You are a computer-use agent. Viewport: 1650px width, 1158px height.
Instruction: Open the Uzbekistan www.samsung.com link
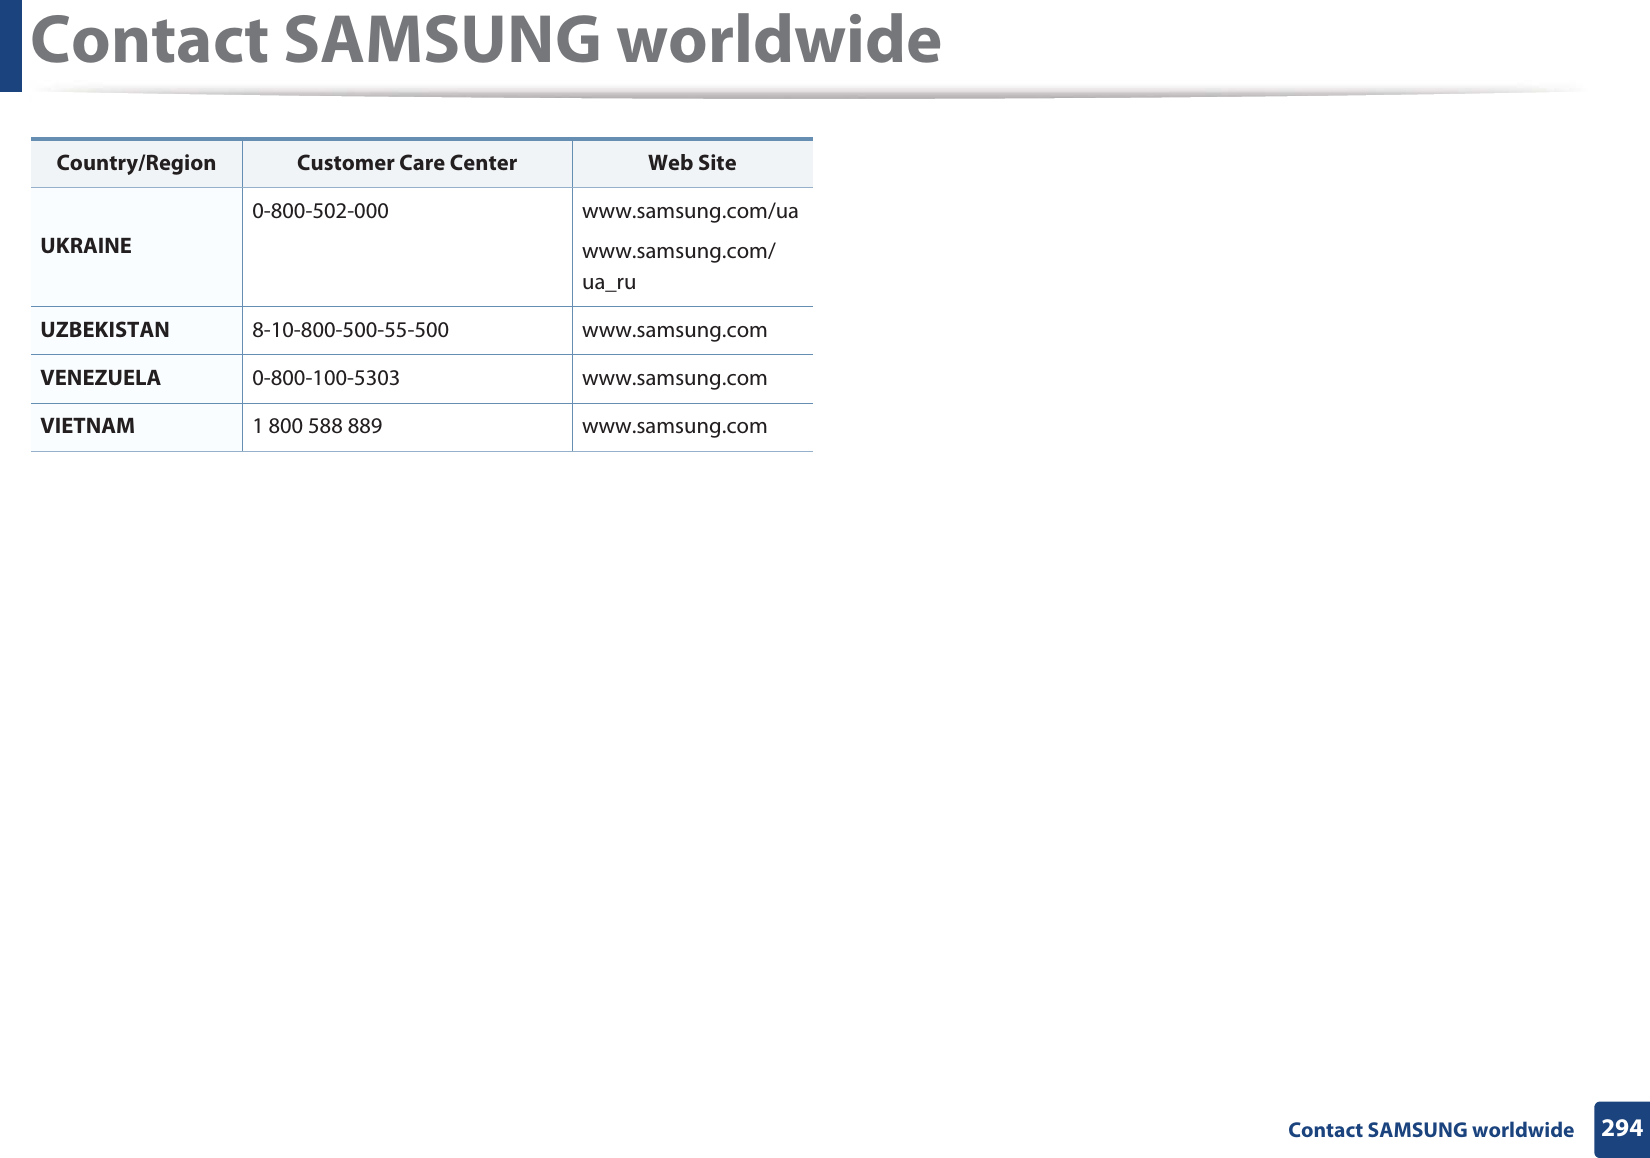[x=674, y=330]
